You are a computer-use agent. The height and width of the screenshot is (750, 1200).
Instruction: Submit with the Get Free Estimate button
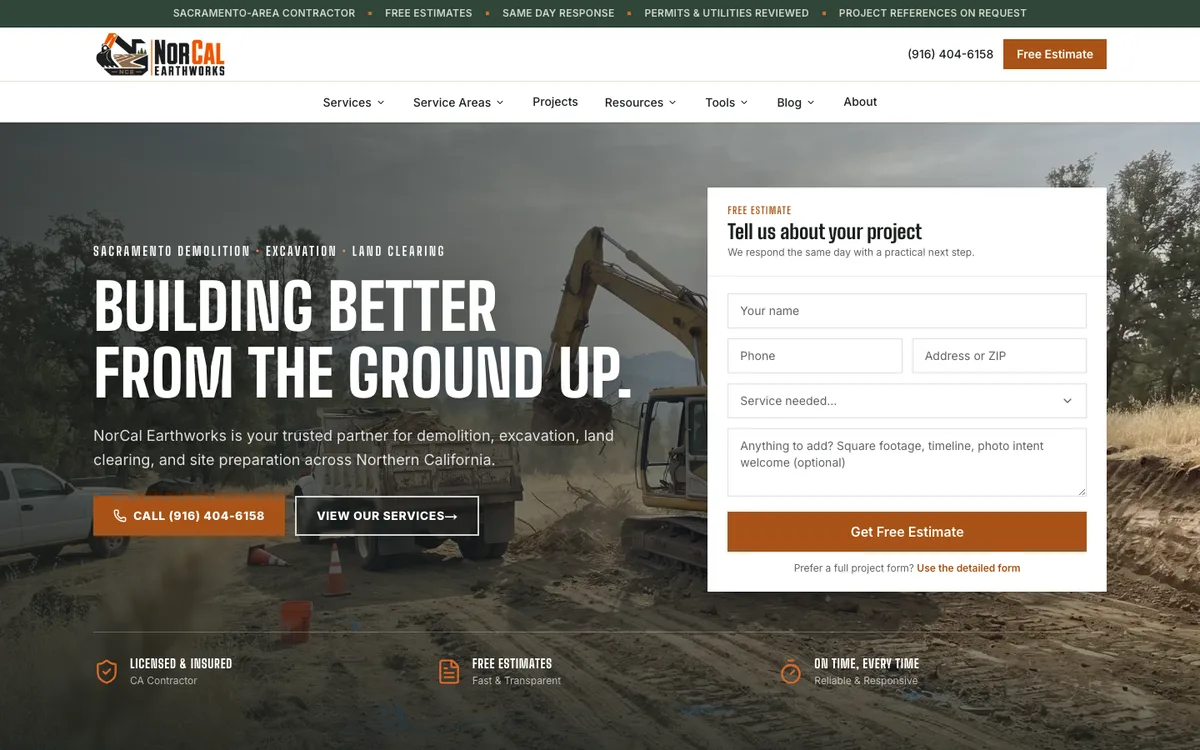click(x=907, y=532)
